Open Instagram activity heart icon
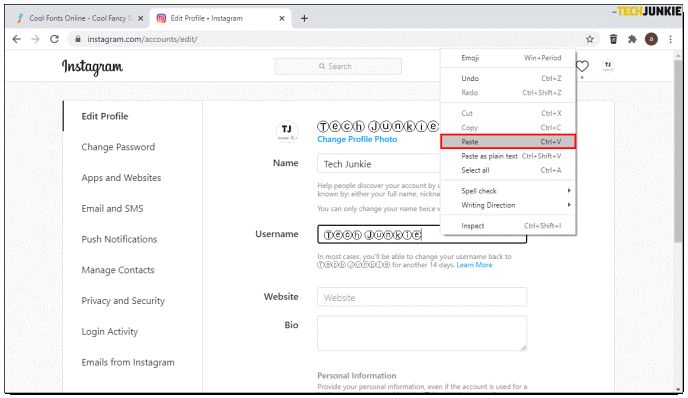 click(x=582, y=66)
